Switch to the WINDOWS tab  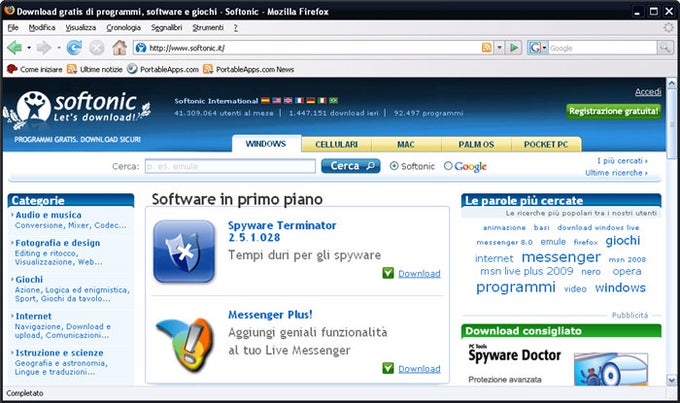(x=266, y=144)
